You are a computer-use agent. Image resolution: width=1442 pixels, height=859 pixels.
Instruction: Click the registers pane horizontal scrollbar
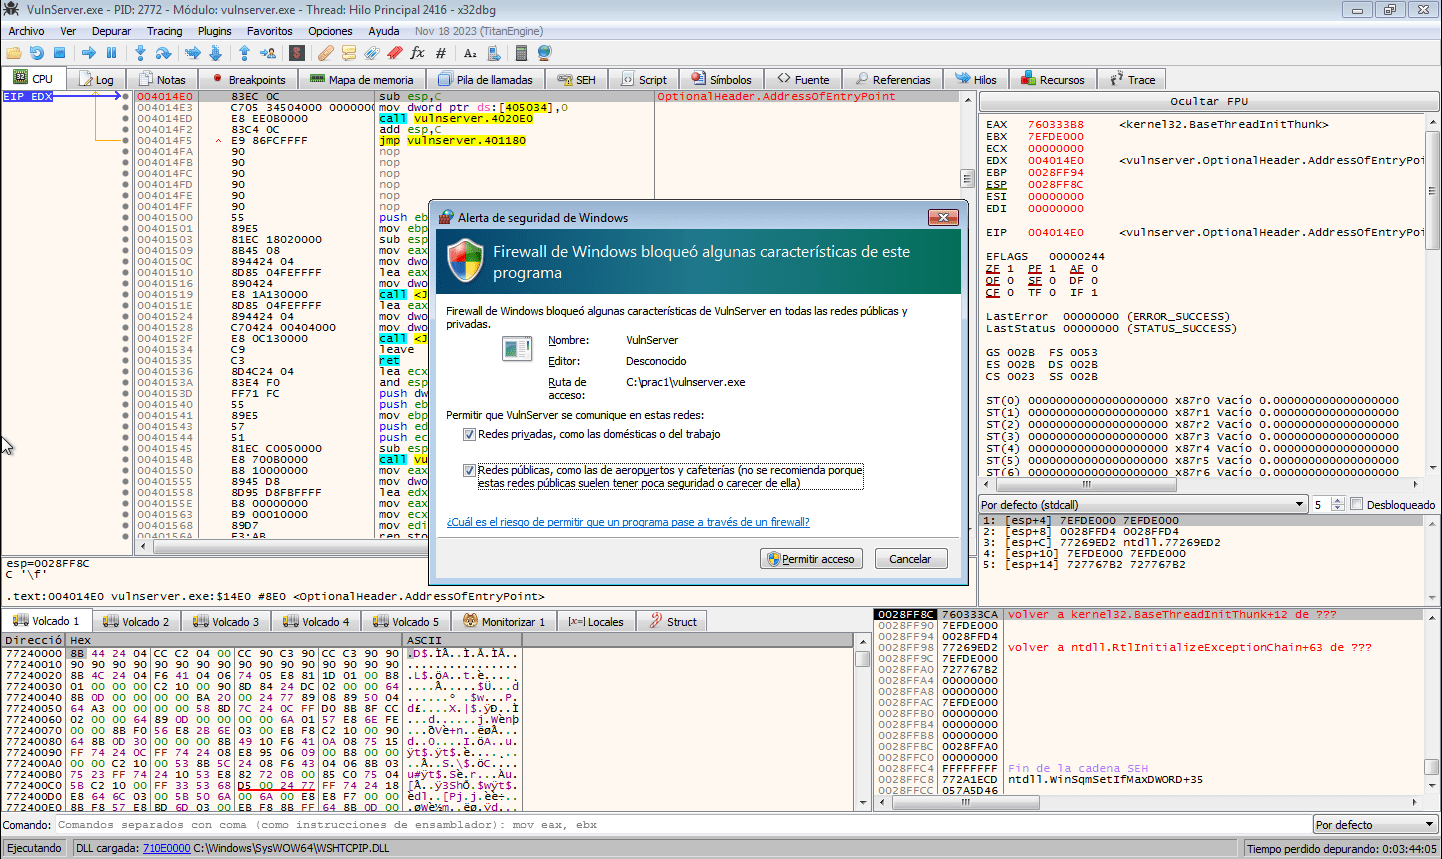point(1202,484)
